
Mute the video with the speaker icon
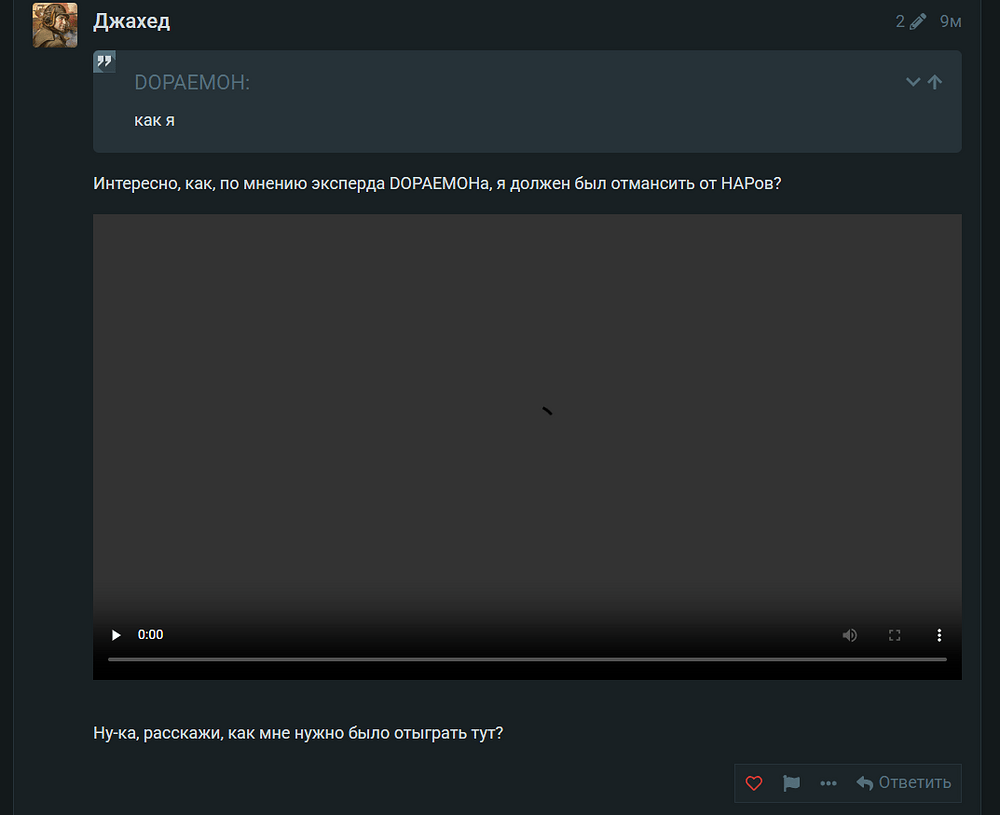tap(849, 635)
